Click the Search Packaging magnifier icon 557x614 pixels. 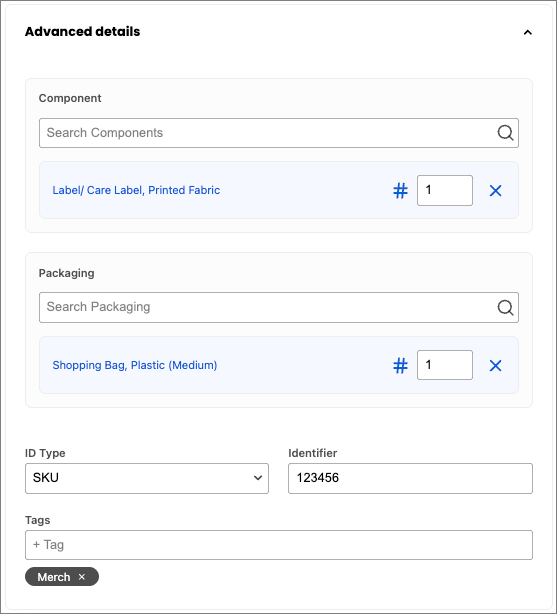tap(505, 307)
